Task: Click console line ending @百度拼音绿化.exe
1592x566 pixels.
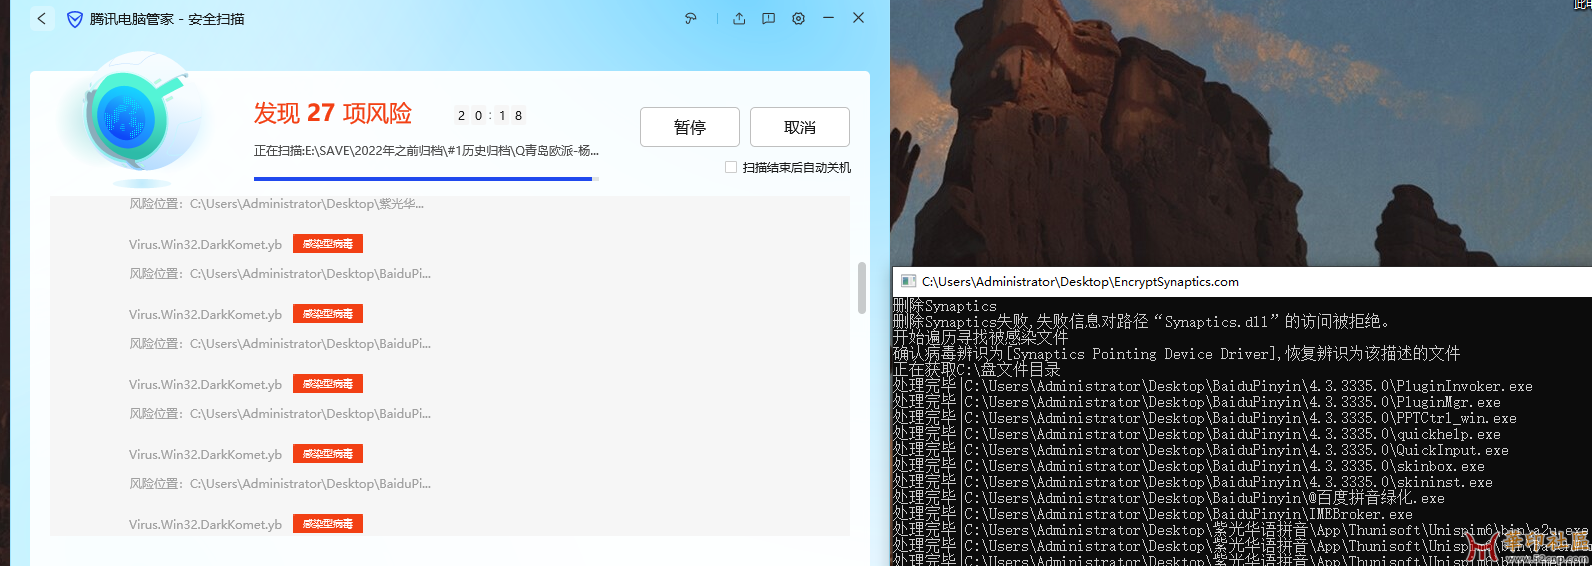Action: 1169,498
